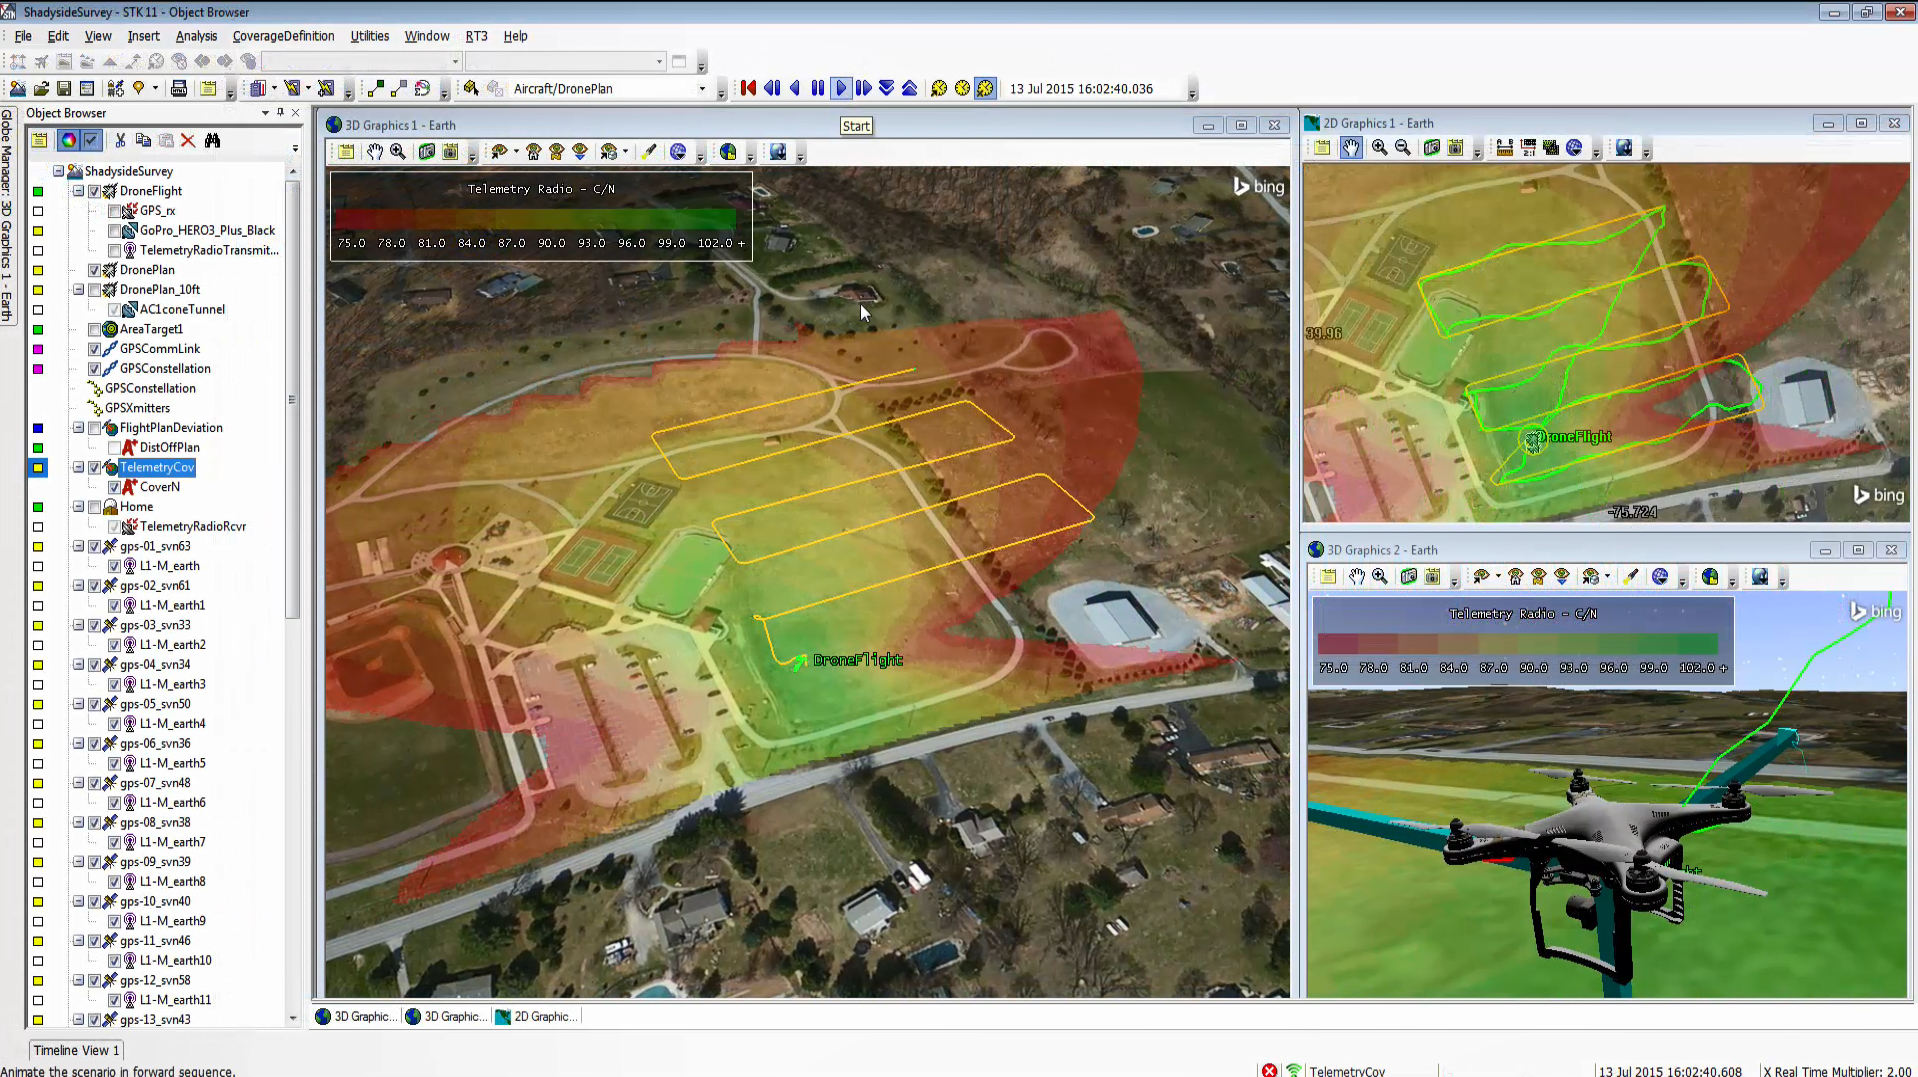Viewport: 1918px width, 1077px height.
Task: Collapse the DroneFlight tree node
Action: (78, 191)
